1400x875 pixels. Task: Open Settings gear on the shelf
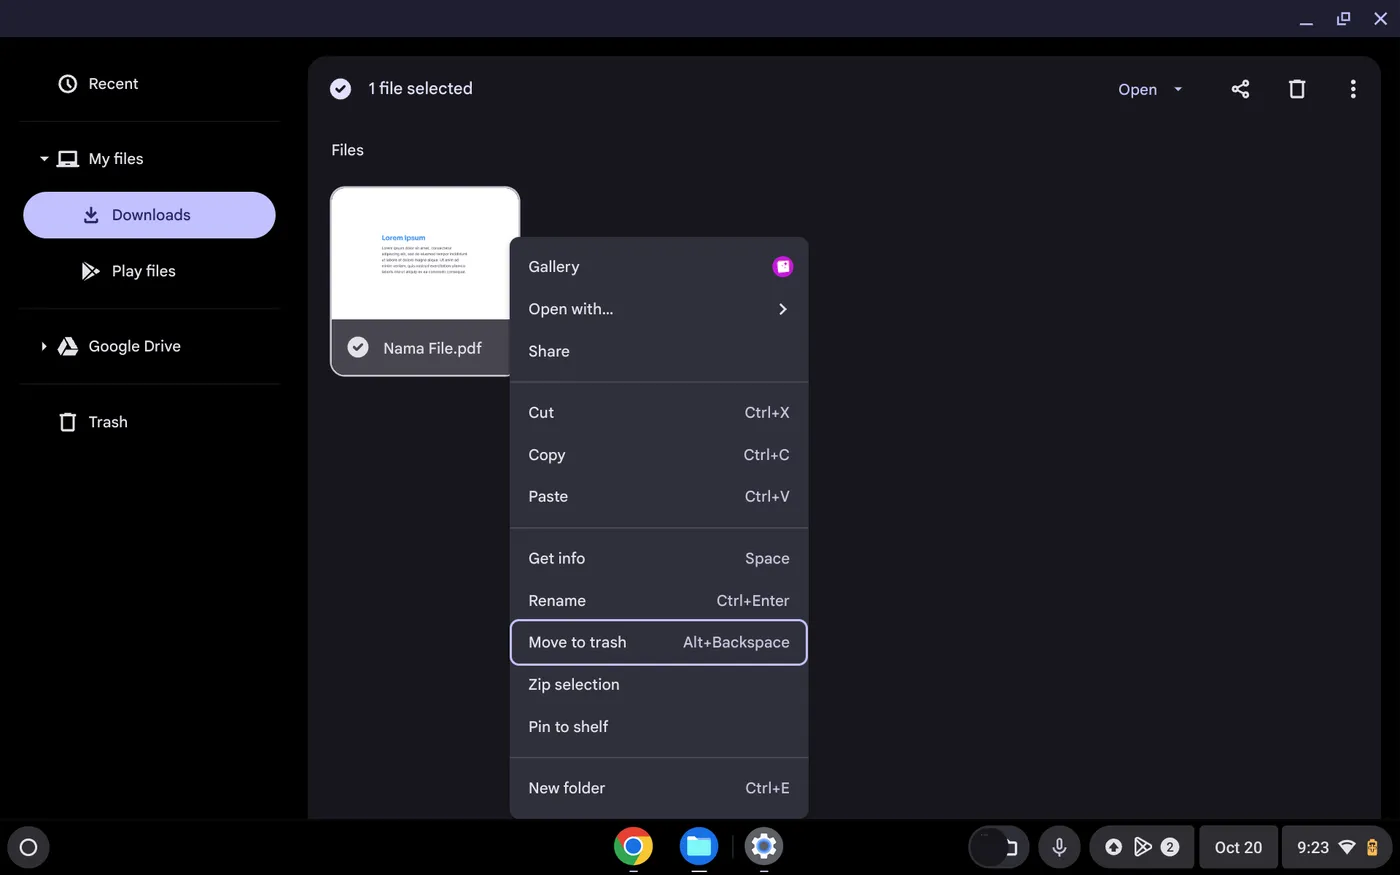point(764,847)
